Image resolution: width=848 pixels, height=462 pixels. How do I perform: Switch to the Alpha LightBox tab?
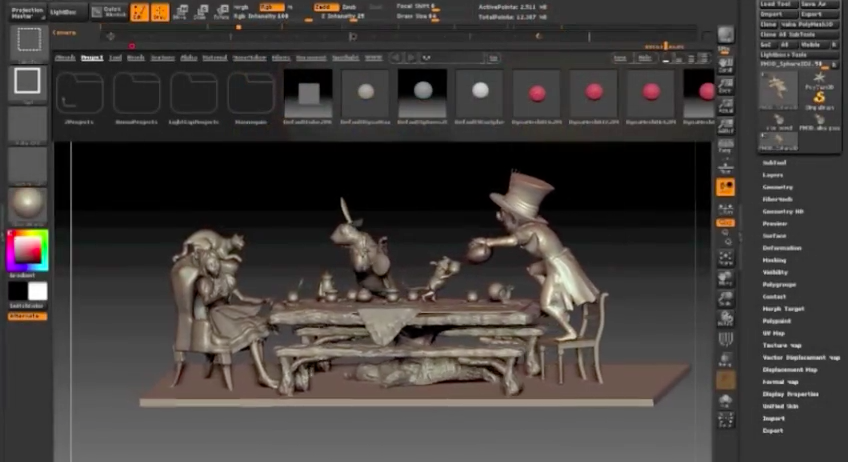(188, 57)
